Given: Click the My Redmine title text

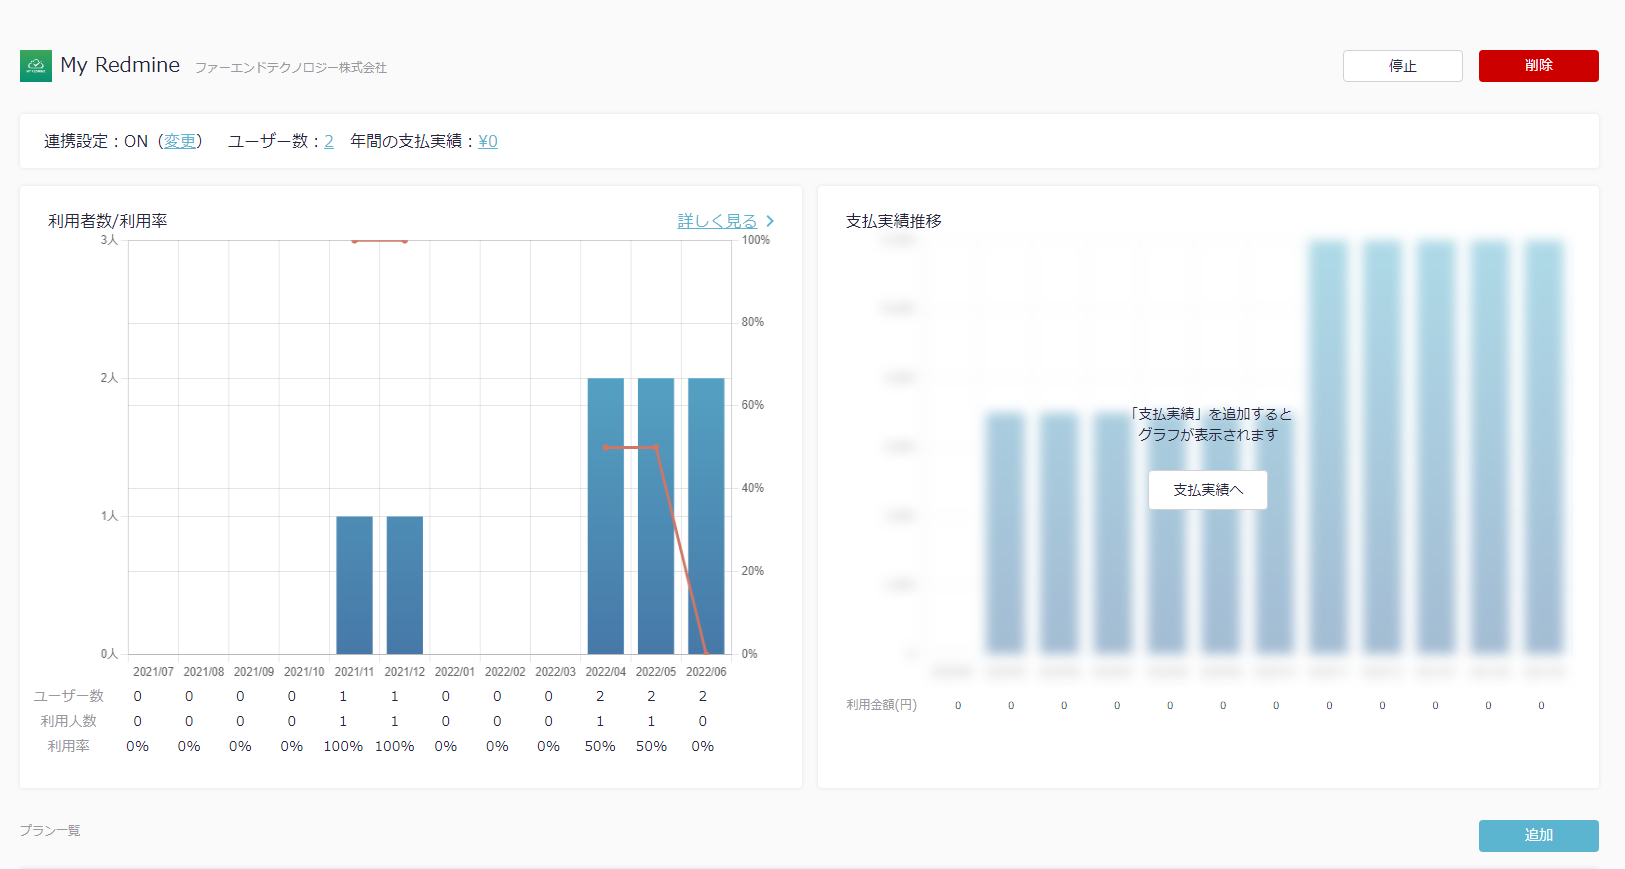Looking at the screenshot, I should coord(120,65).
